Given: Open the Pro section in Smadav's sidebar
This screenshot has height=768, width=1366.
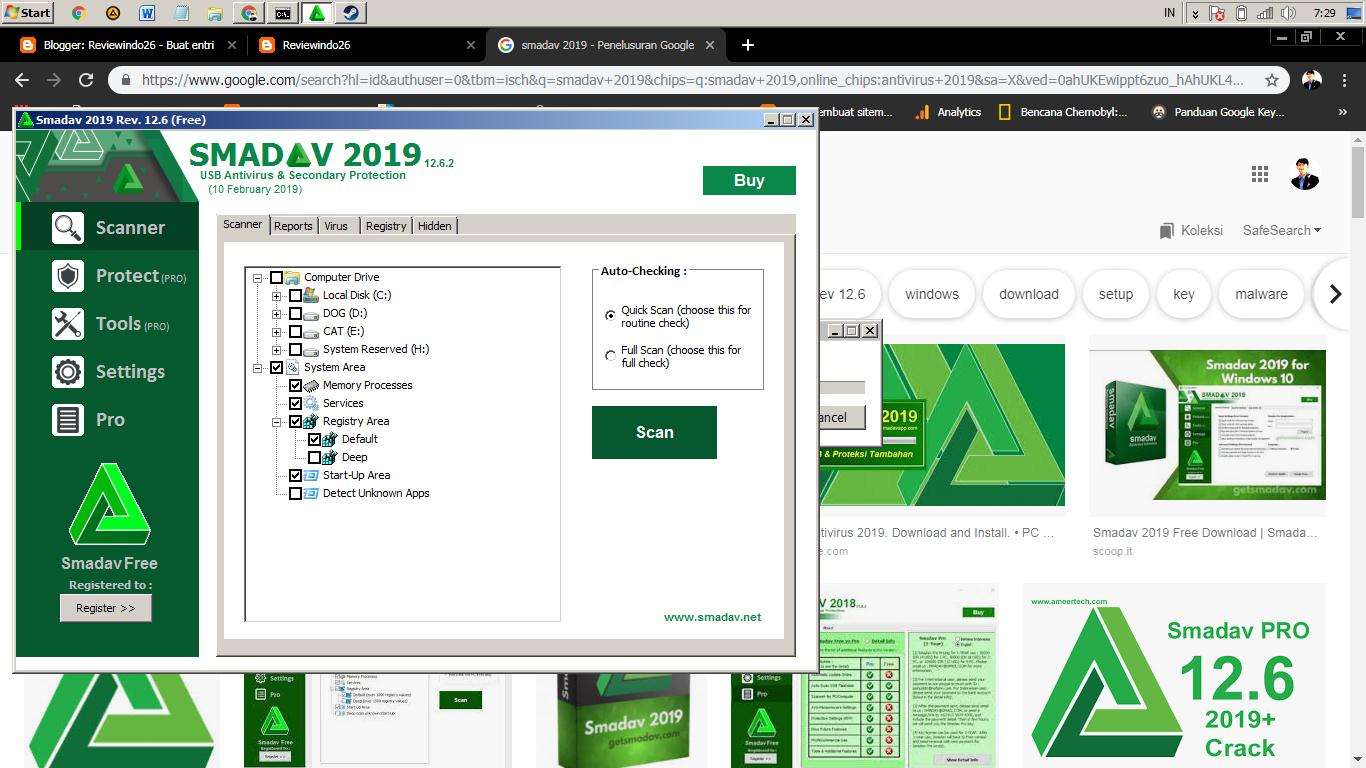Looking at the screenshot, I should [x=108, y=420].
